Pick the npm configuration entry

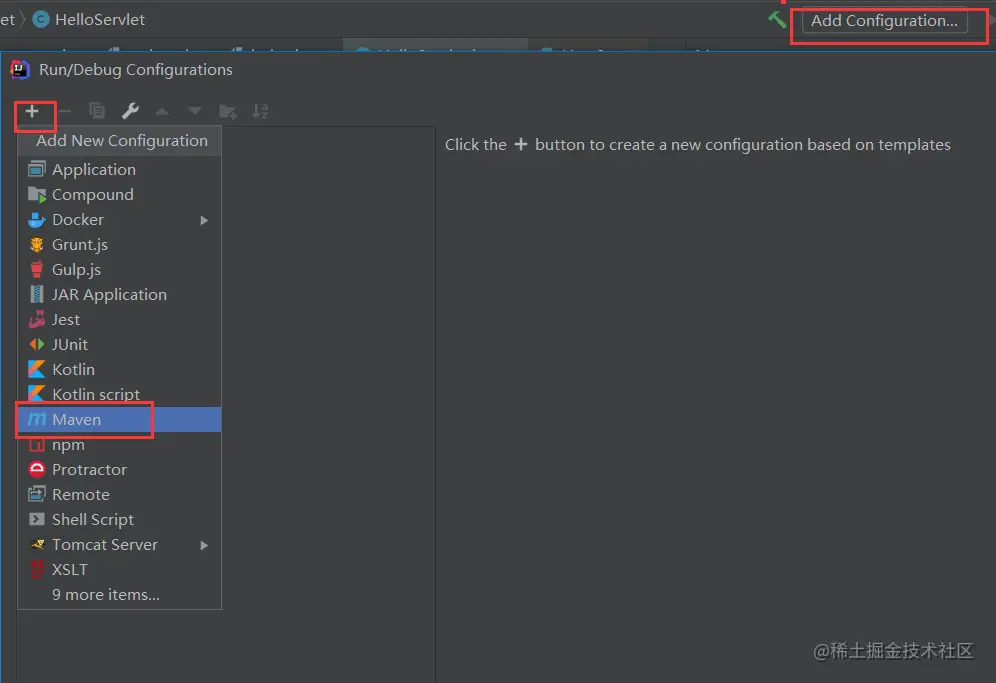click(119, 445)
